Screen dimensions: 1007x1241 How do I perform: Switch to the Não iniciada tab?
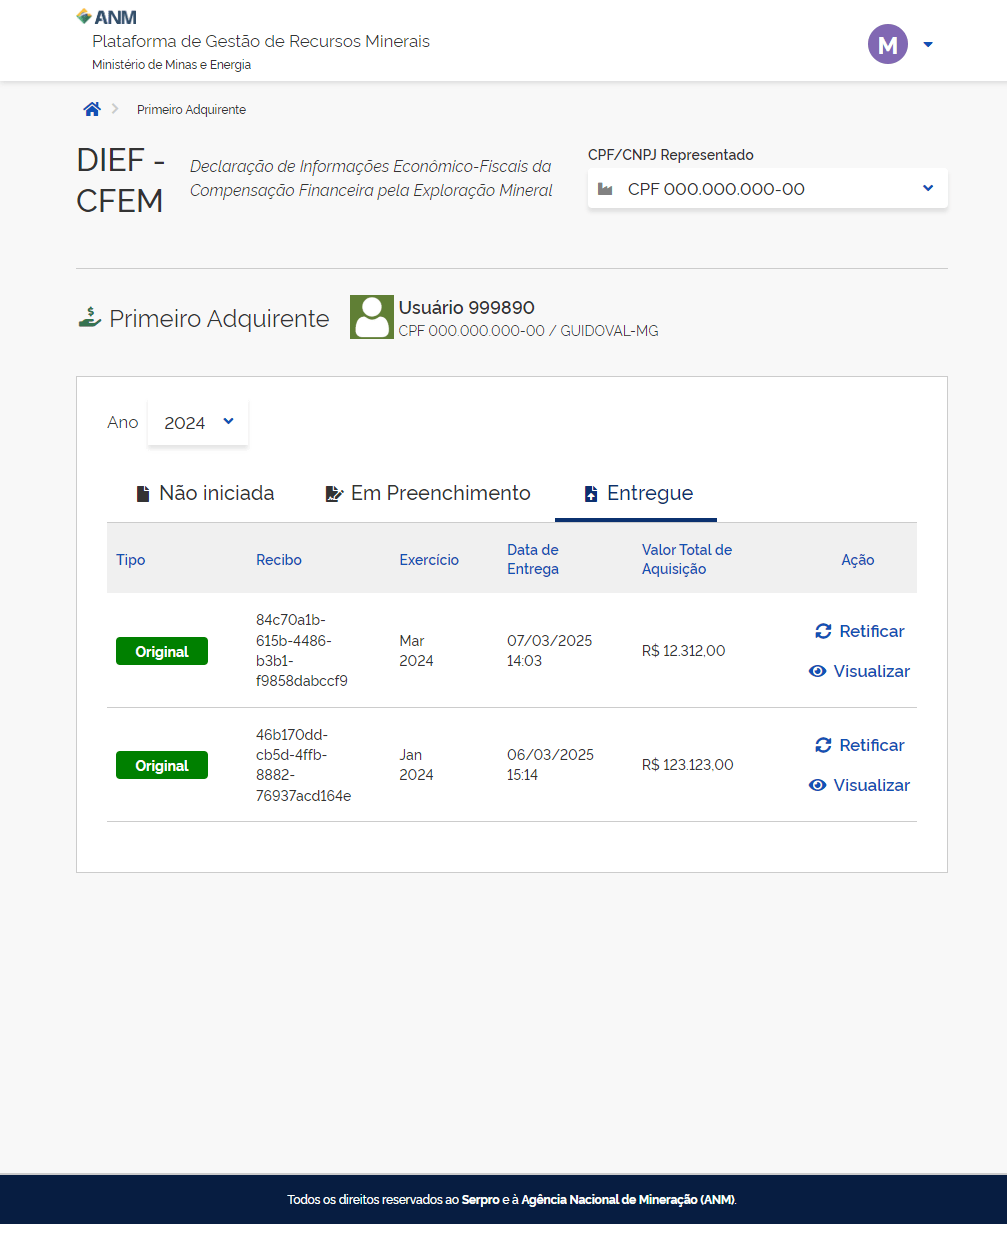click(x=205, y=493)
